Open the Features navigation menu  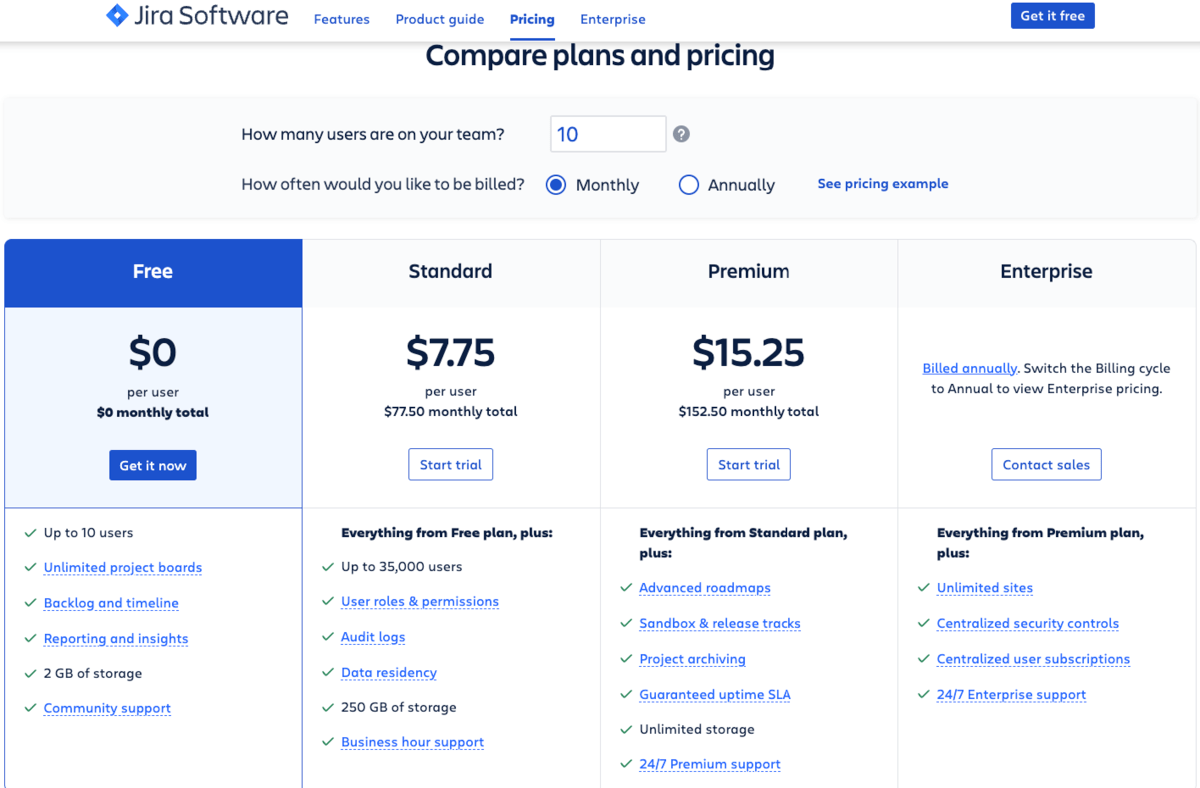(341, 19)
